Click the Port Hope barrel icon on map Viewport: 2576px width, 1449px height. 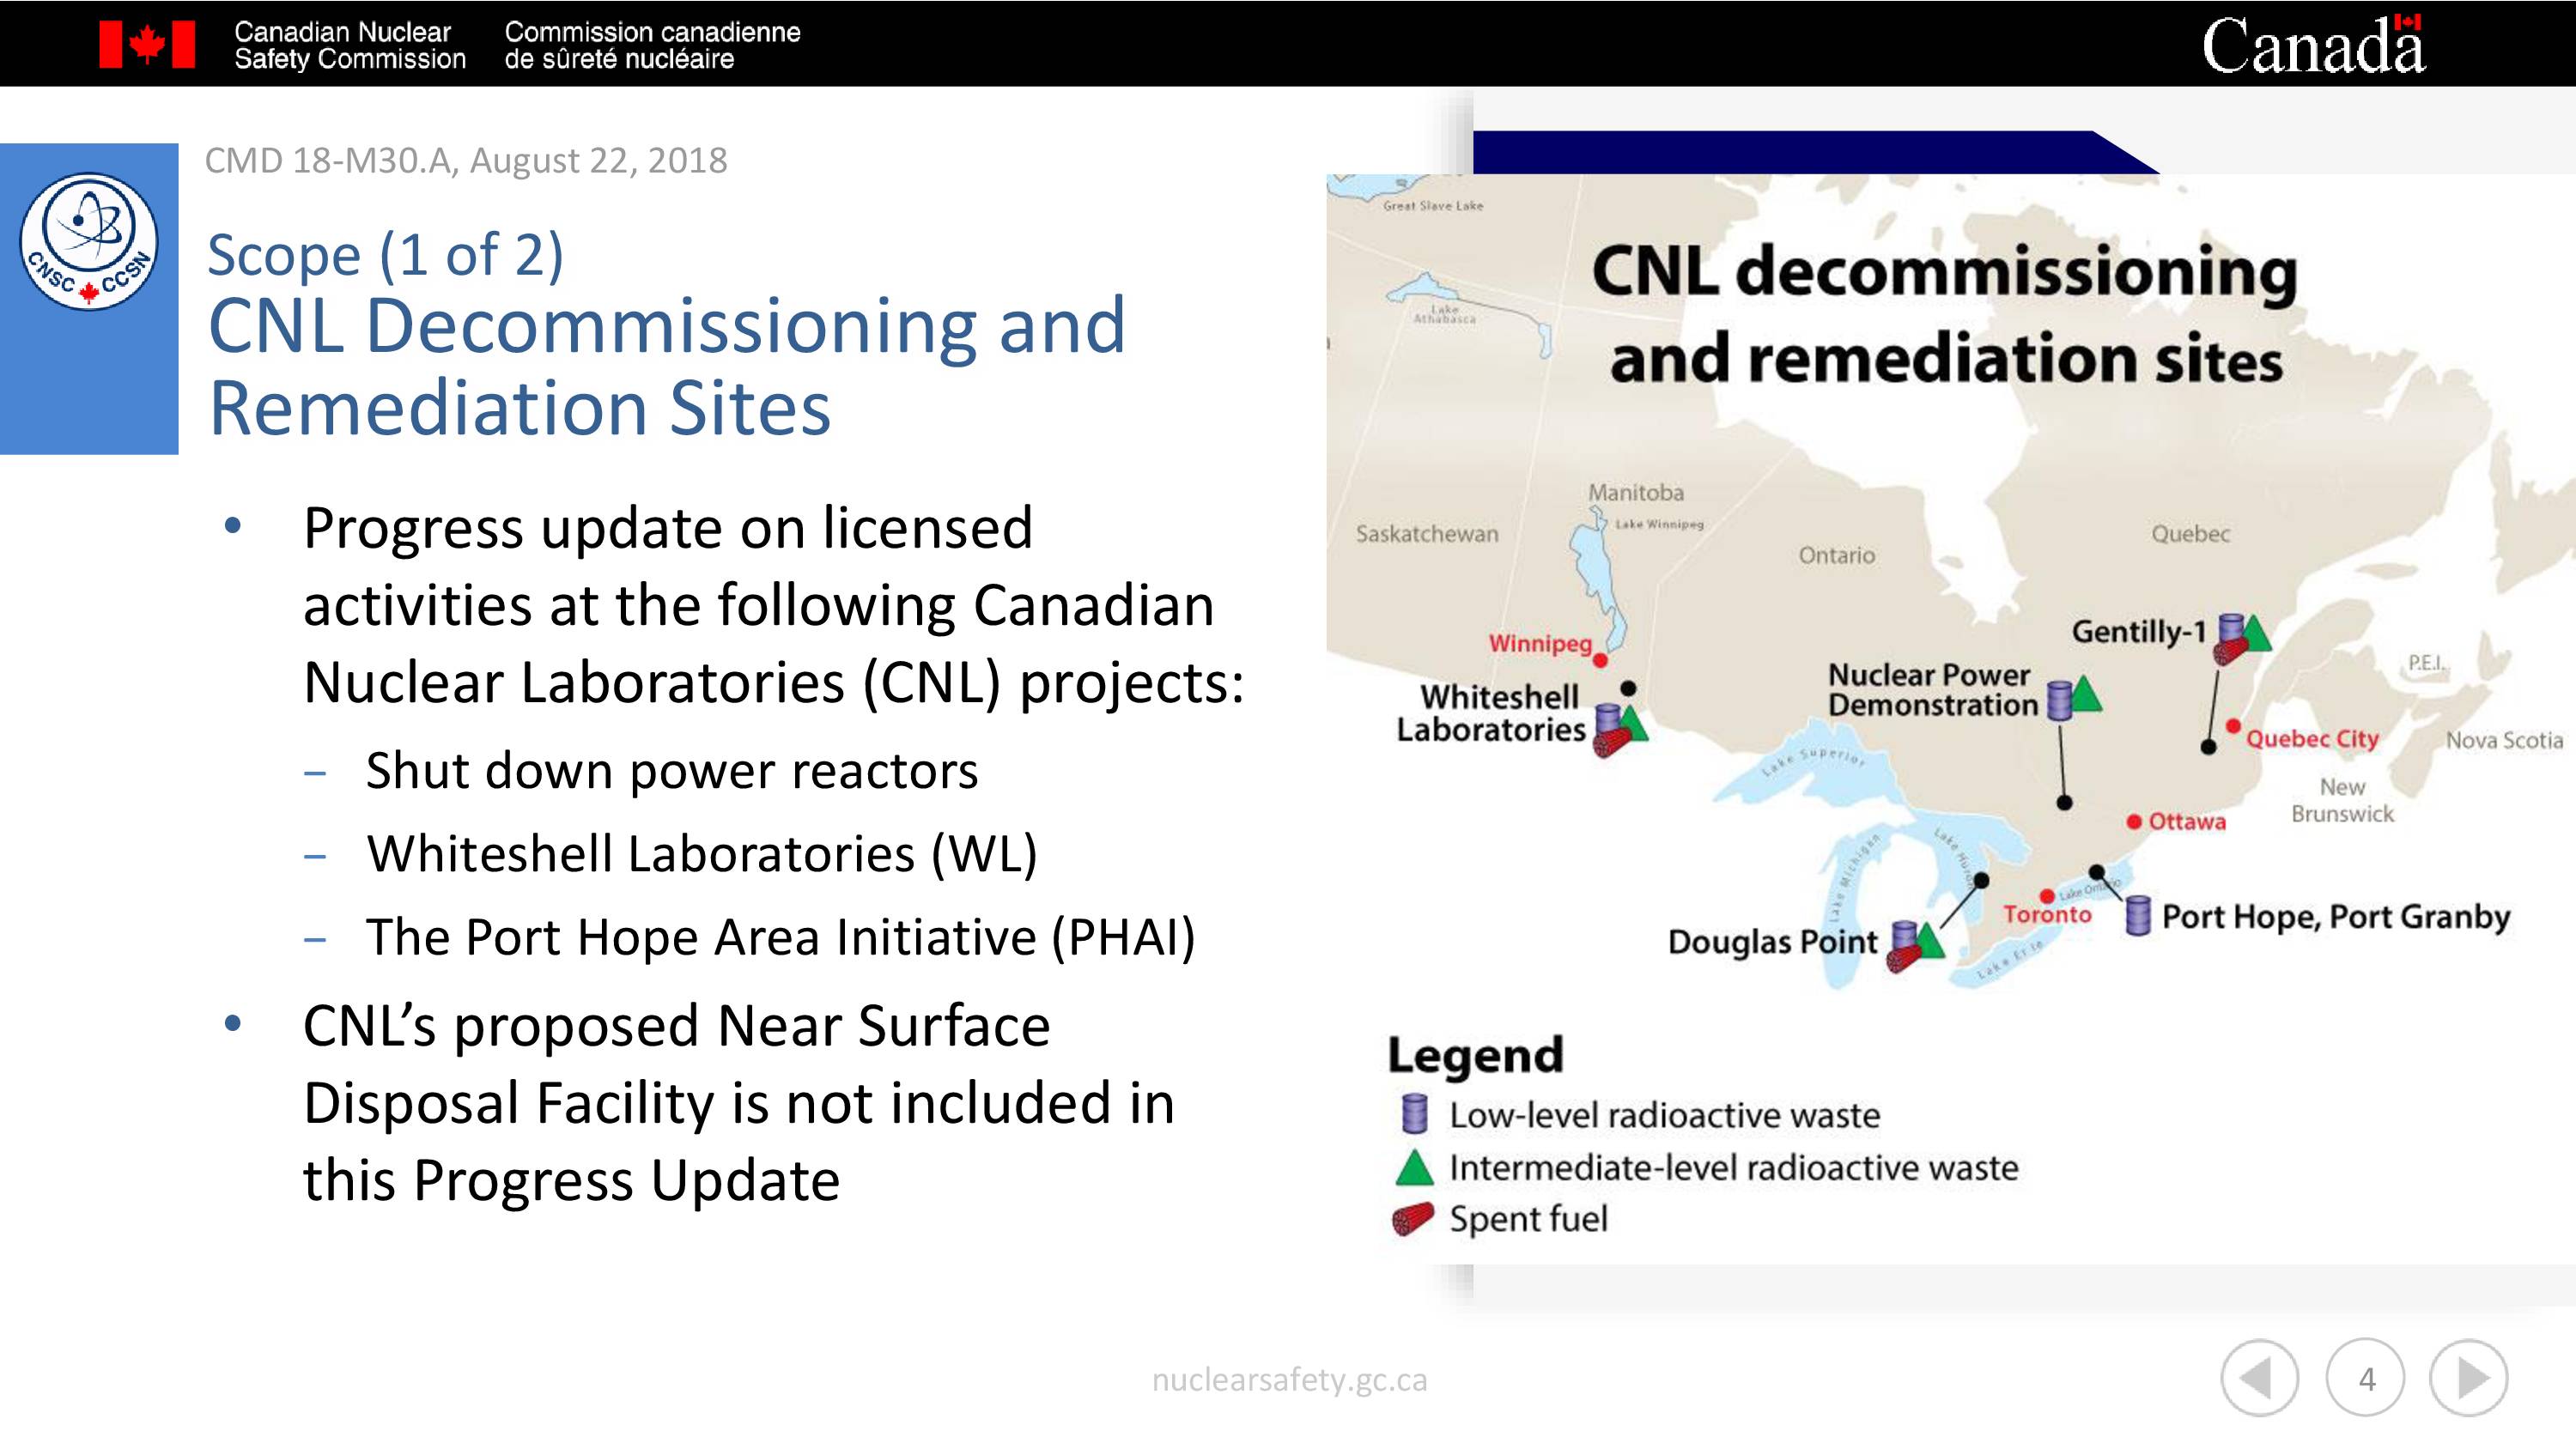click(x=2137, y=915)
